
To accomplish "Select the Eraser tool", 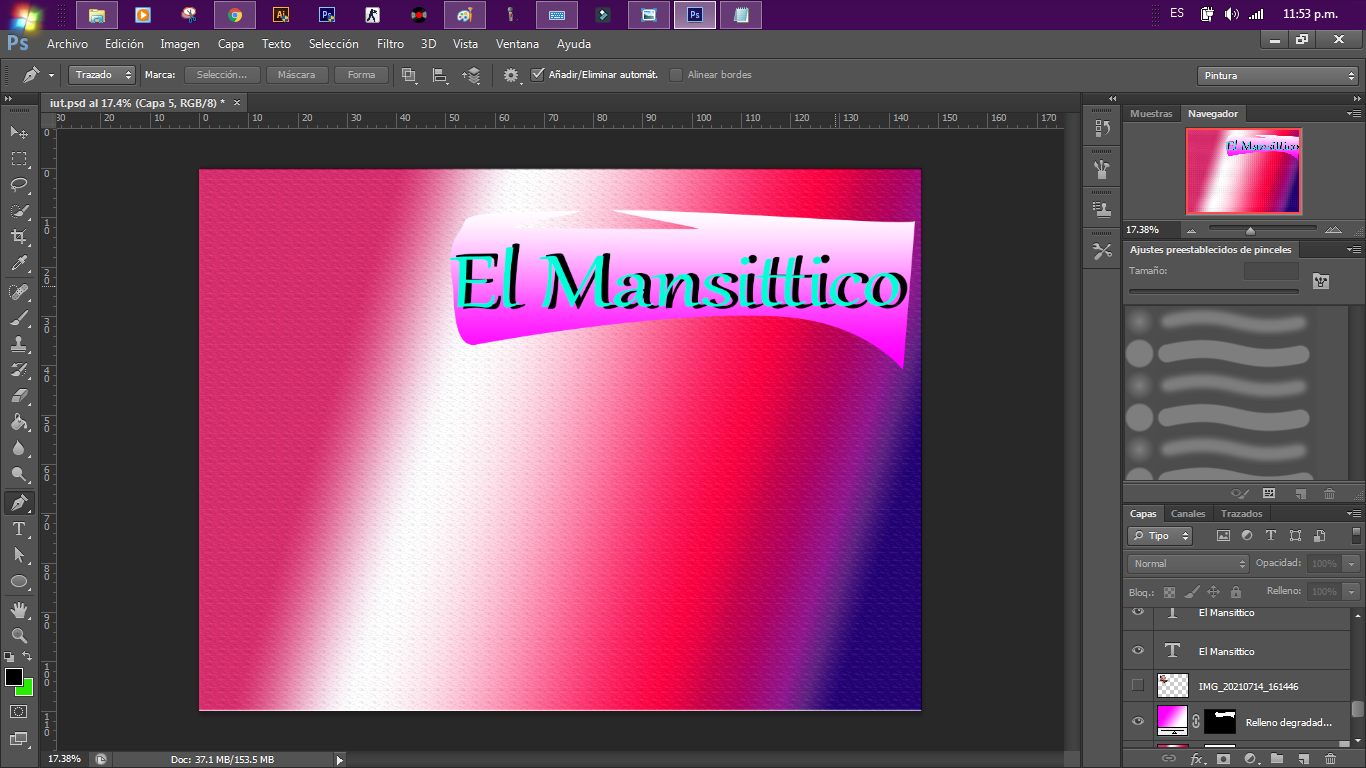I will click(19, 396).
